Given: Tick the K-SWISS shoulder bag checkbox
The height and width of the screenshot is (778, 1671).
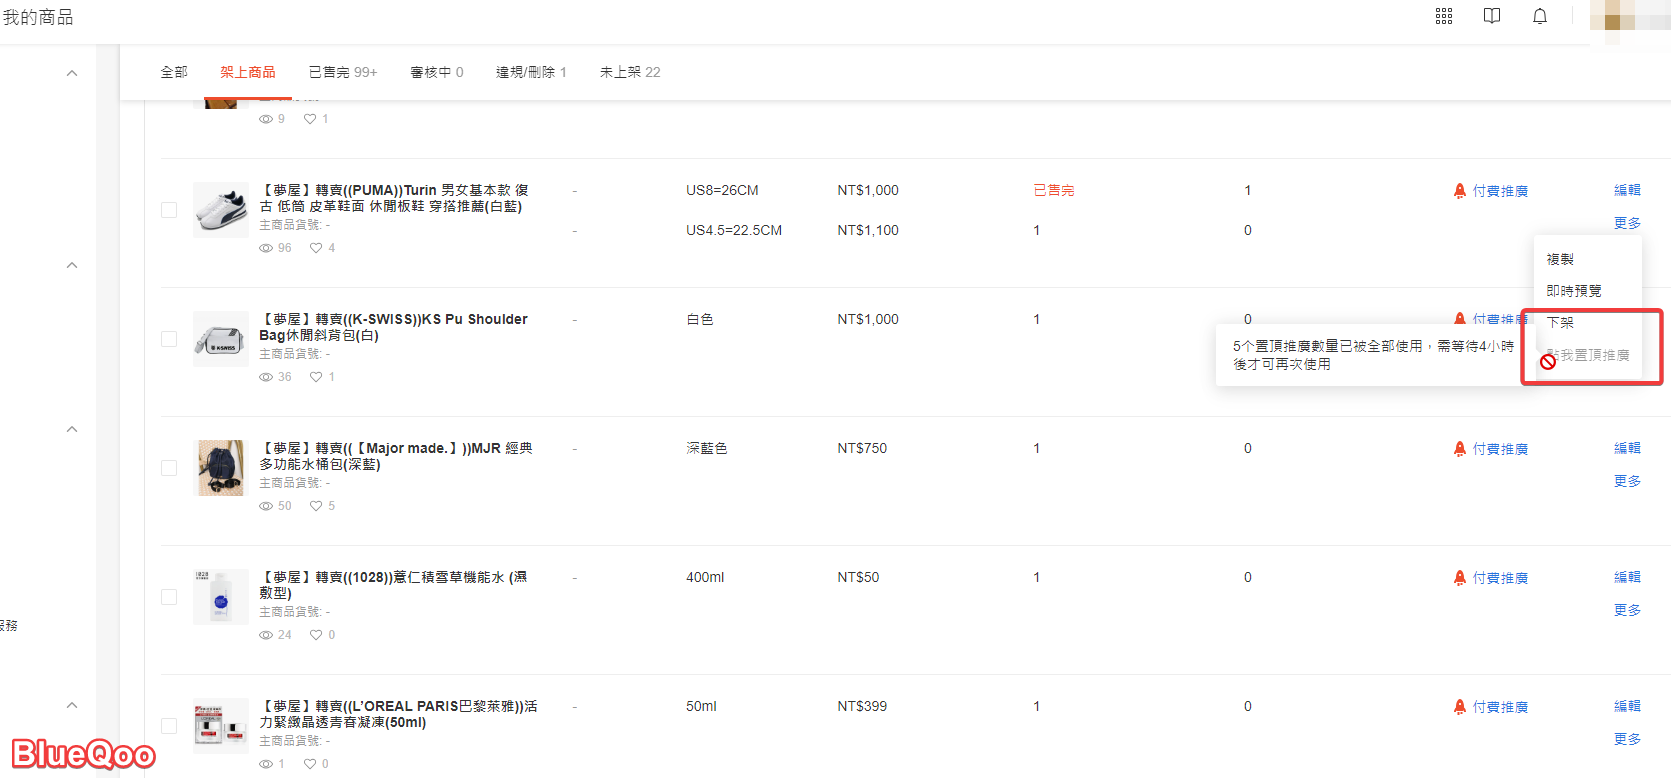Looking at the screenshot, I should [x=169, y=339].
